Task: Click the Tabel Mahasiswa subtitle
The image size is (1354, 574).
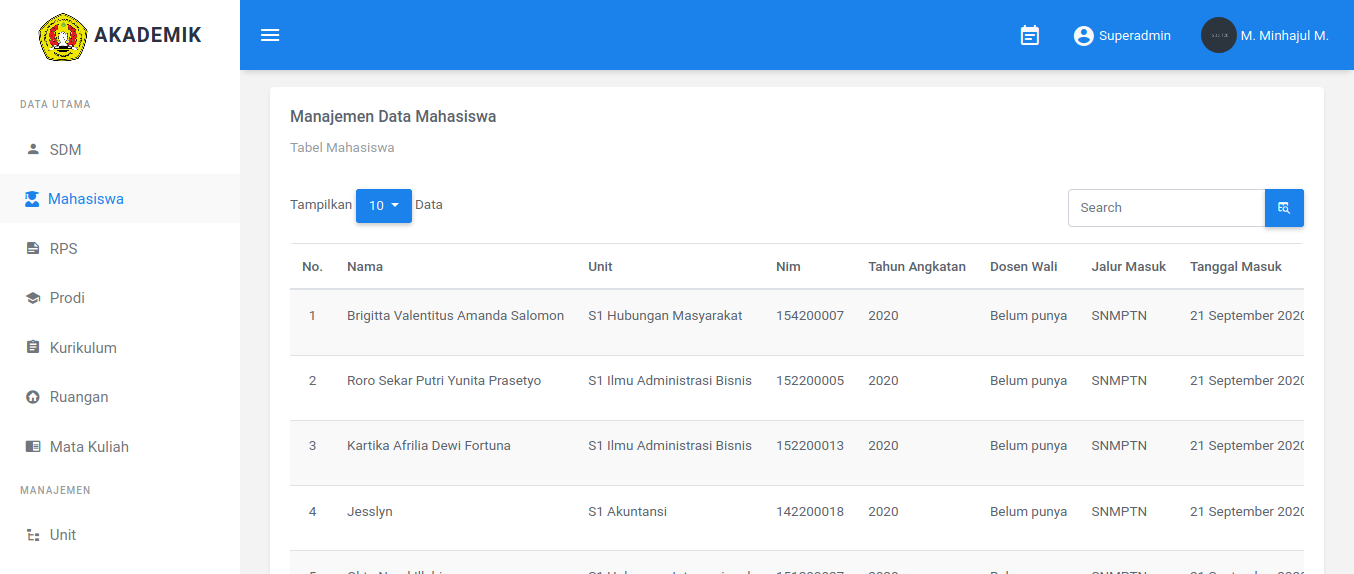Action: (342, 147)
